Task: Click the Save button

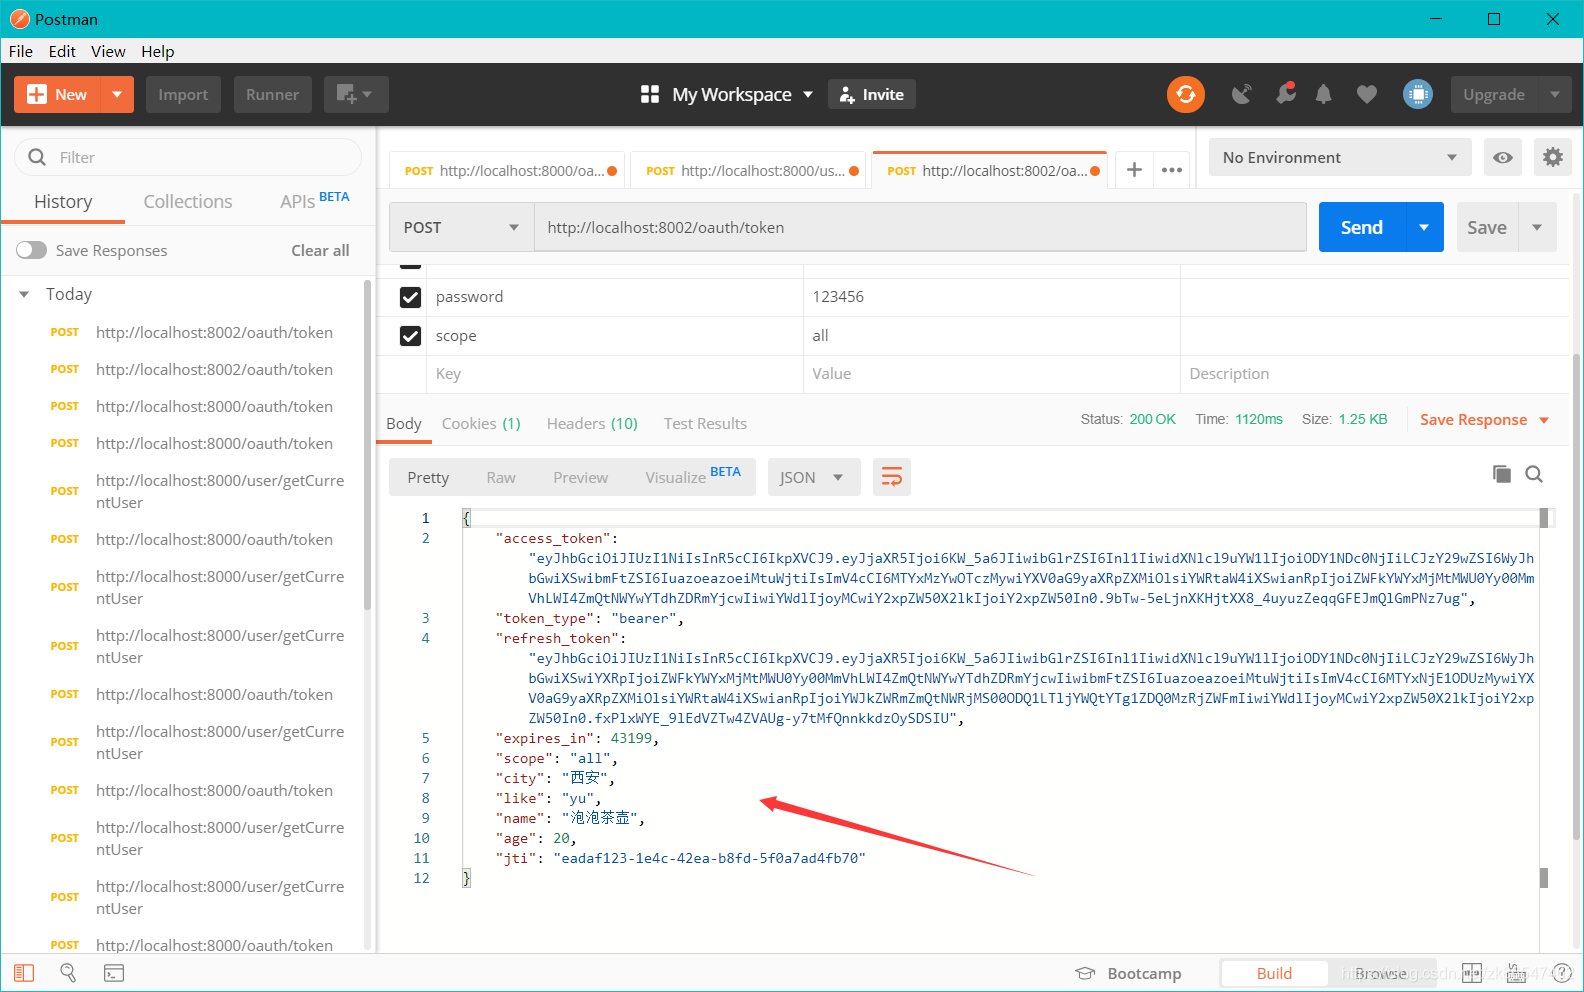Action: [x=1487, y=227]
